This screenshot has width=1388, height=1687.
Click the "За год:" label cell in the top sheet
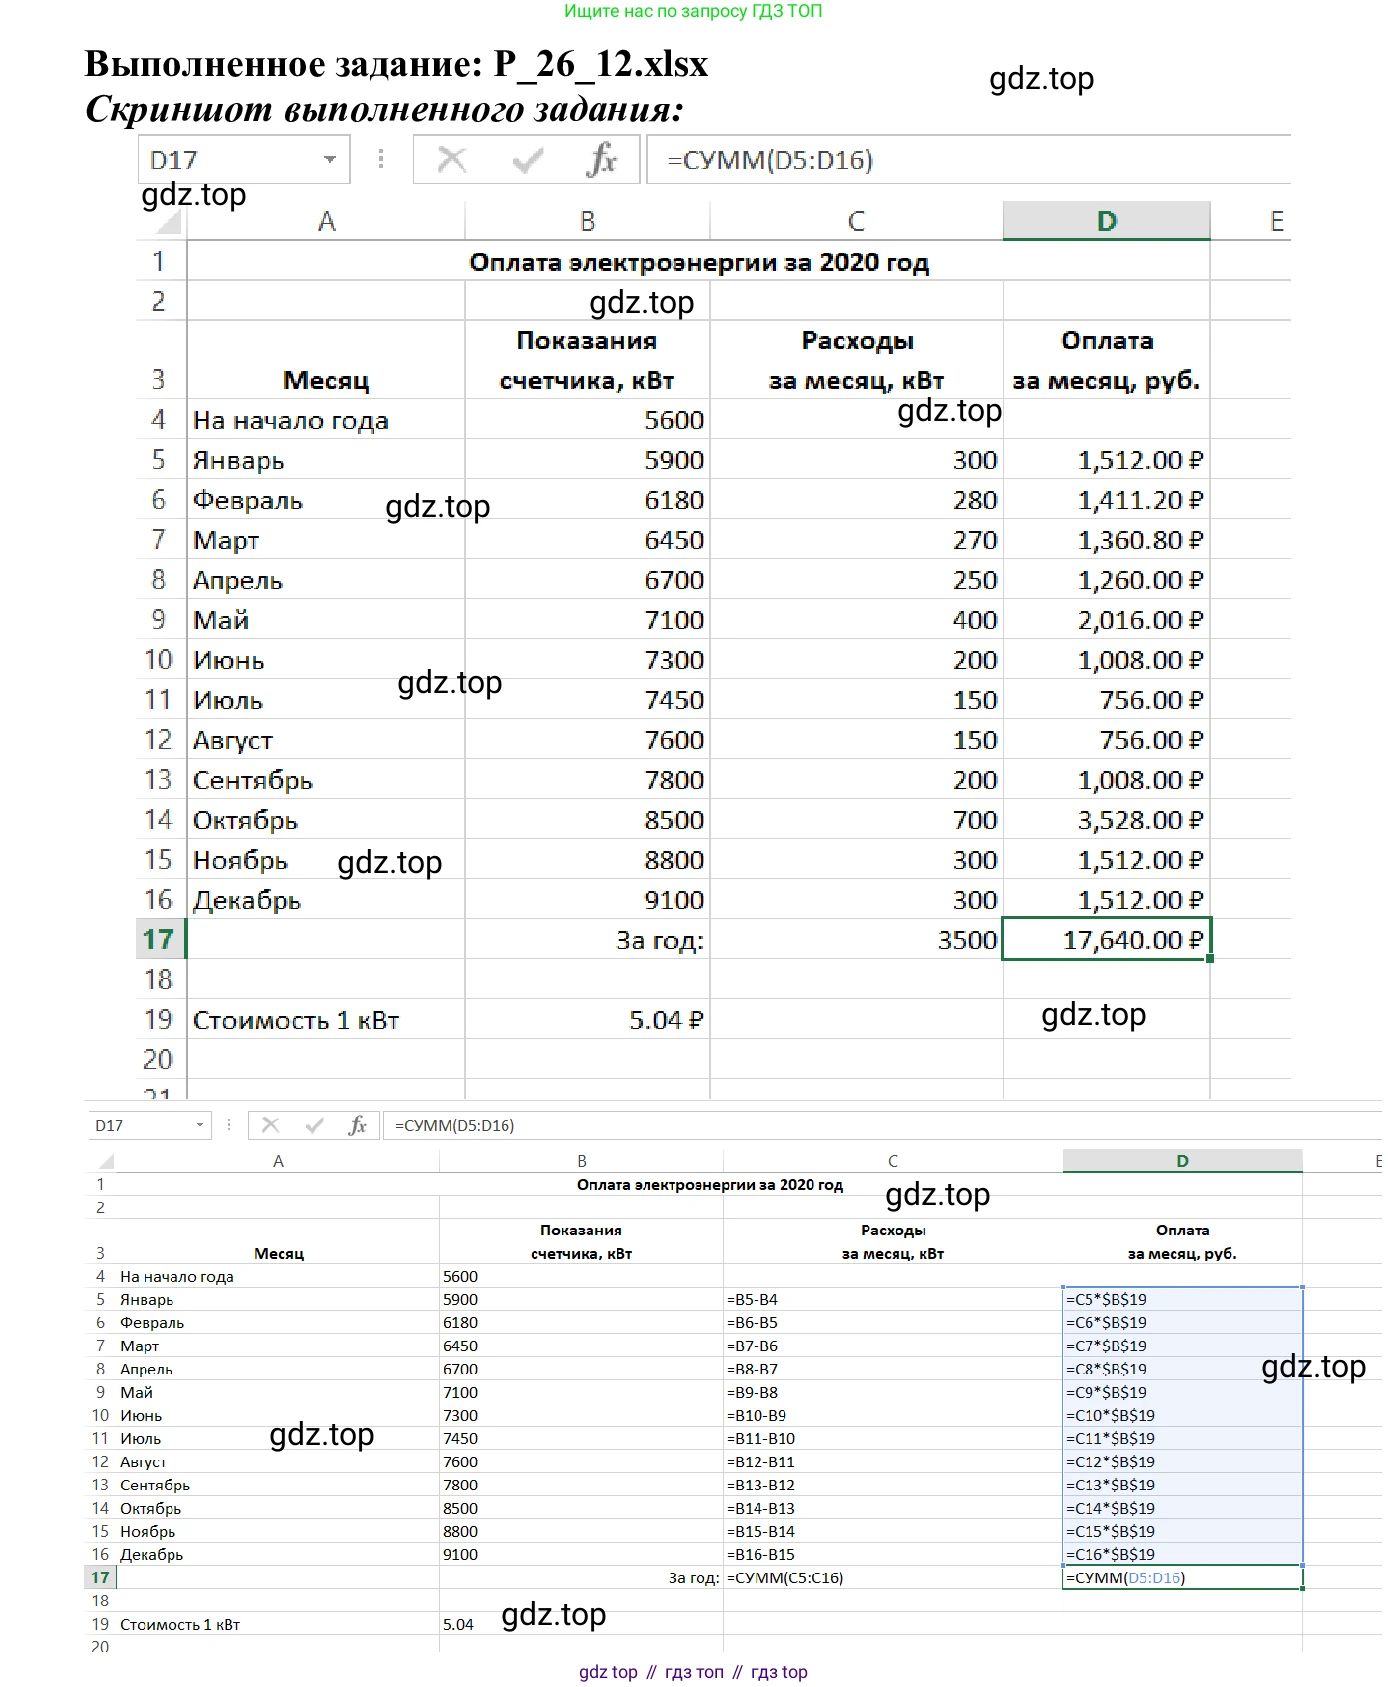click(x=587, y=940)
